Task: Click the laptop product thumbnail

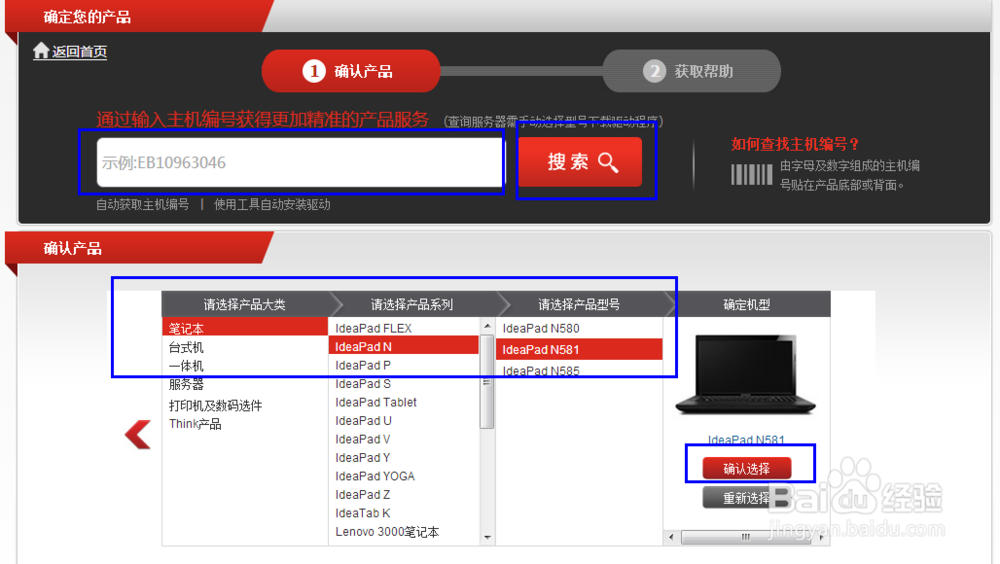Action: (746, 375)
